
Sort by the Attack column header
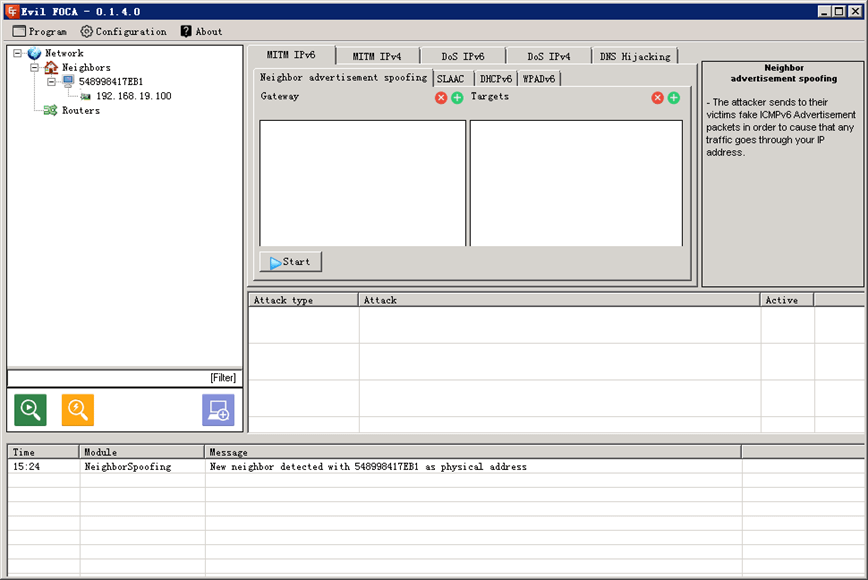point(559,300)
